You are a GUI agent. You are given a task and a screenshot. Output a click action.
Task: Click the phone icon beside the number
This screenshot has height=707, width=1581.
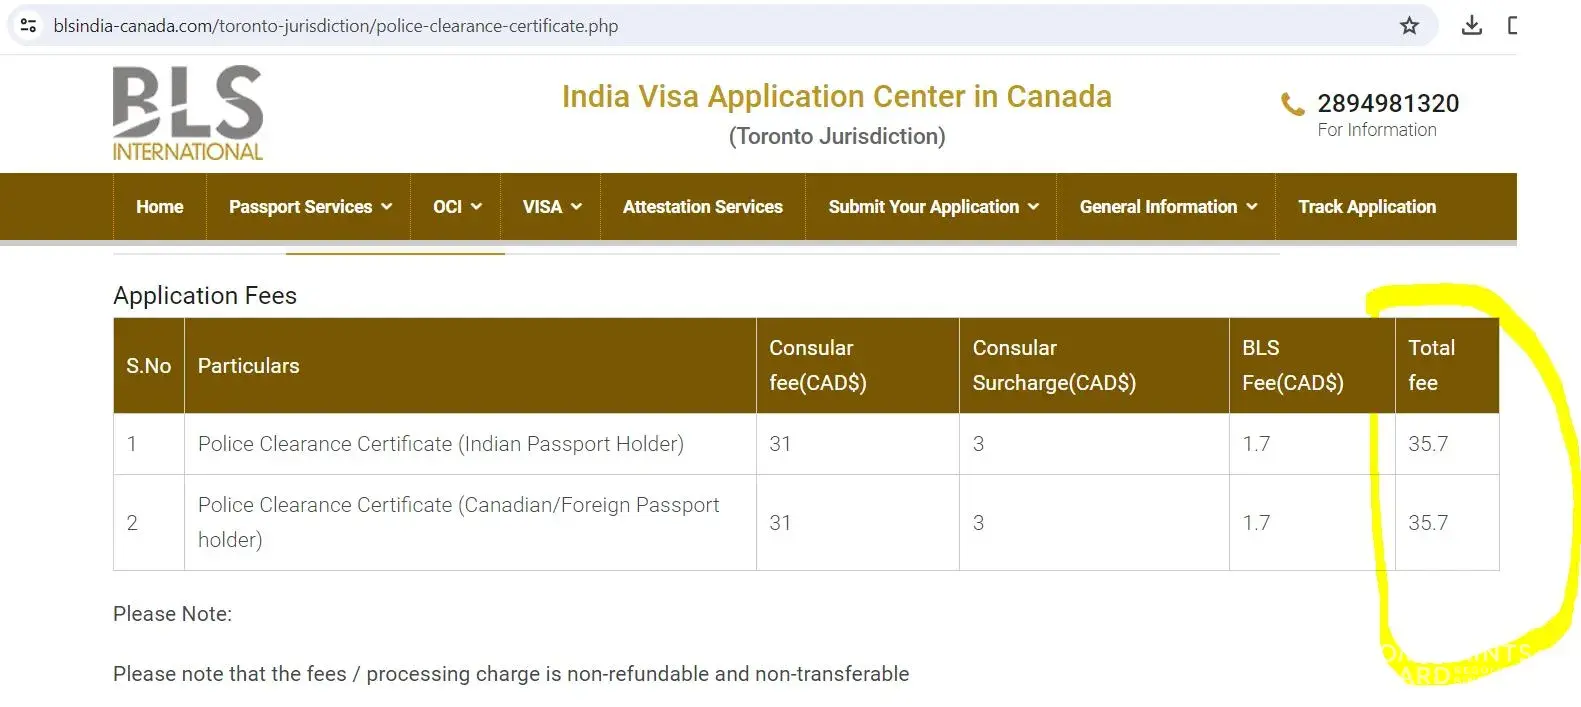click(x=1293, y=104)
